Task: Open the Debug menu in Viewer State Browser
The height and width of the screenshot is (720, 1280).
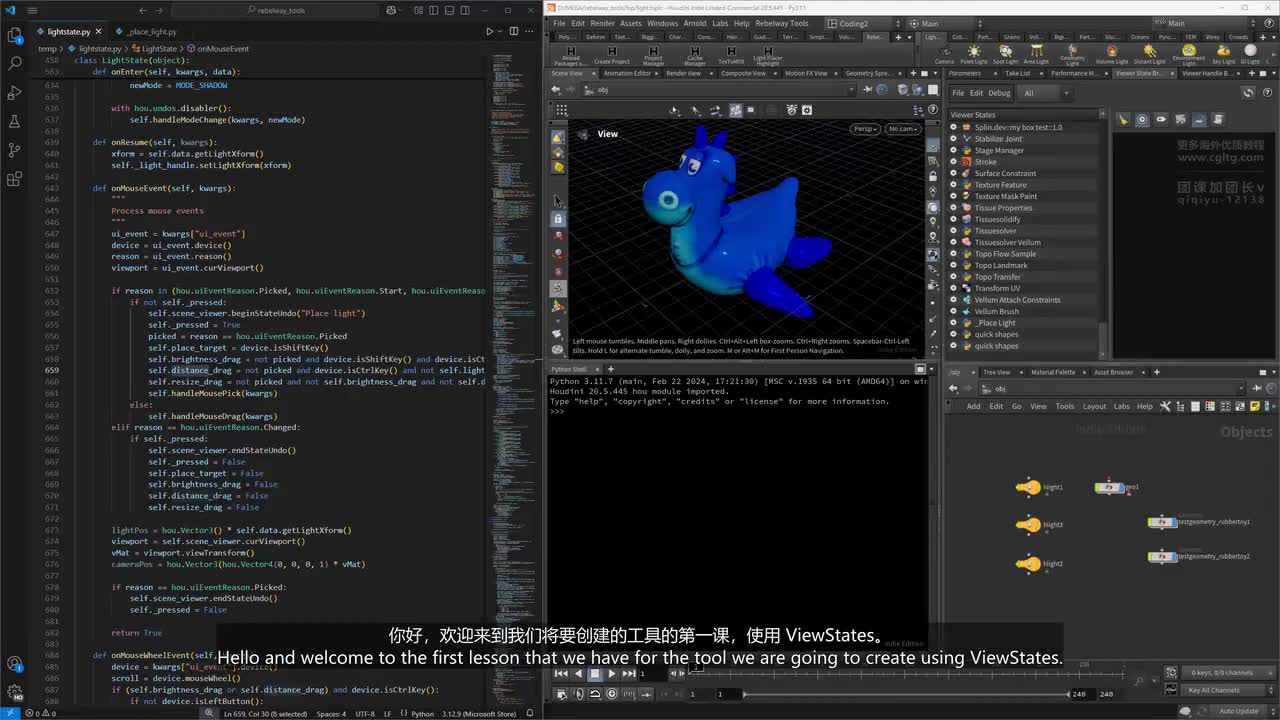Action: (999, 93)
